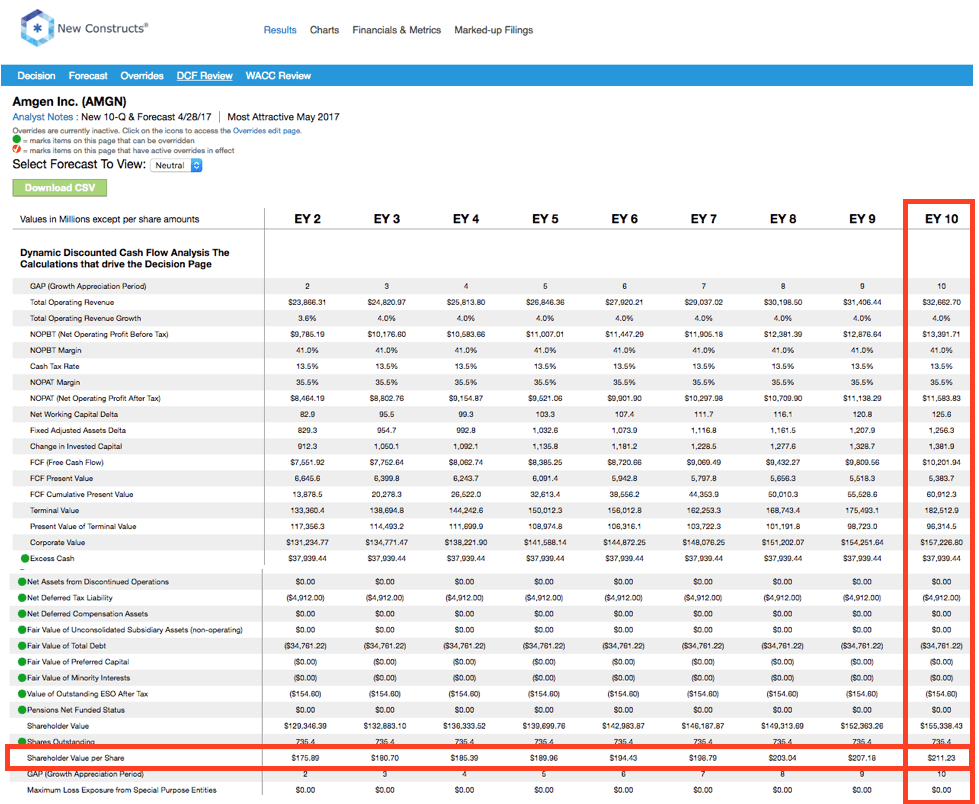Open WACC Review page
This screenshot has width=979, height=804.
pyautogui.click(x=278, y=76)
